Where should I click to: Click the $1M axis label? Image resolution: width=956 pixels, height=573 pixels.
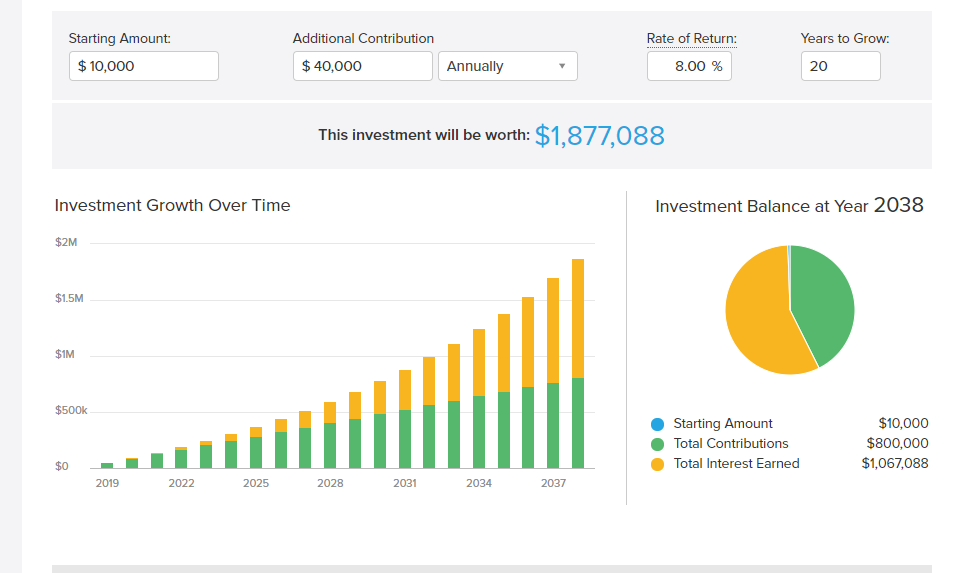[65, 355]
